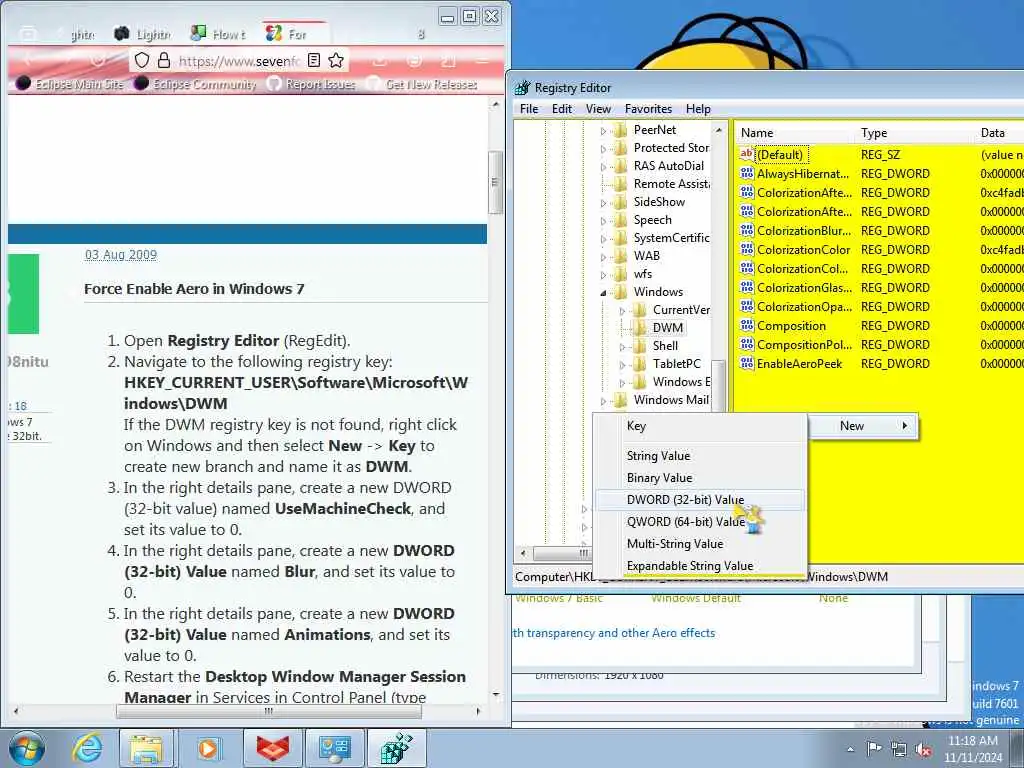Screen dimensions: 1024x768
Task: Select the WAB folder icon
Action: pyautogui.click(x=620, y=256)
